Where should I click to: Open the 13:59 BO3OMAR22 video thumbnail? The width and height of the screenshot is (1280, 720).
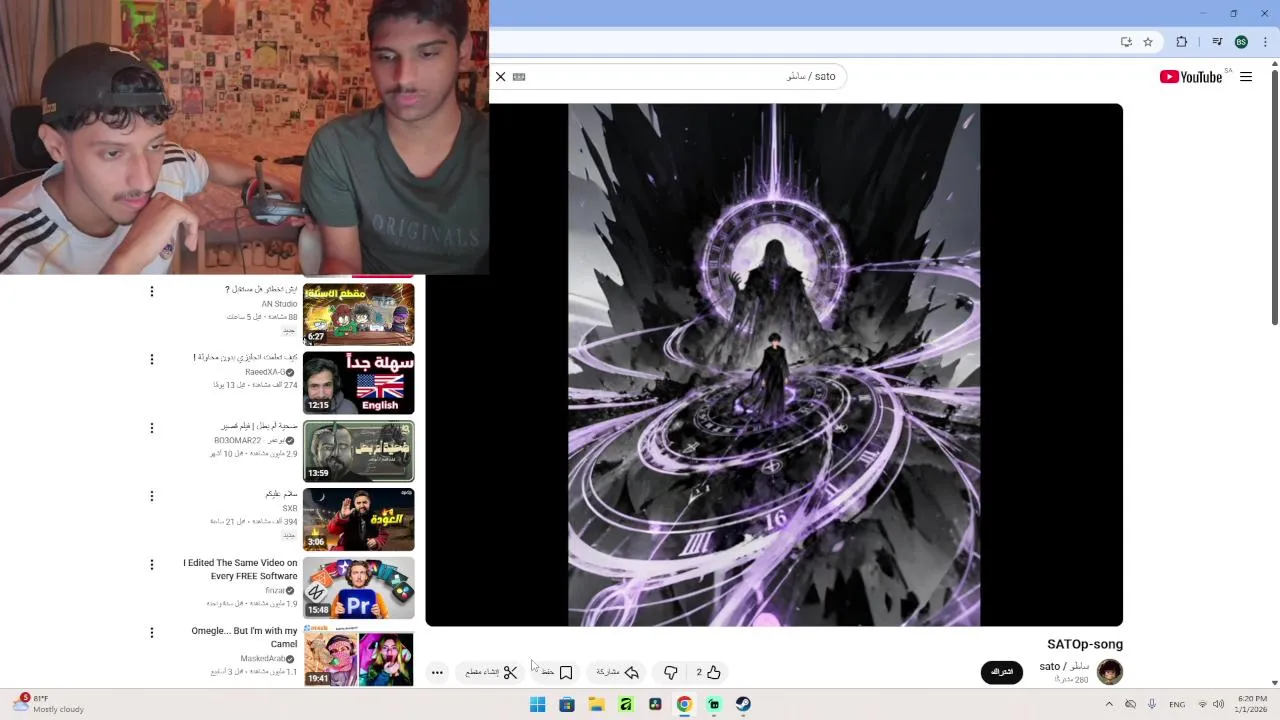tap(358, 451)
